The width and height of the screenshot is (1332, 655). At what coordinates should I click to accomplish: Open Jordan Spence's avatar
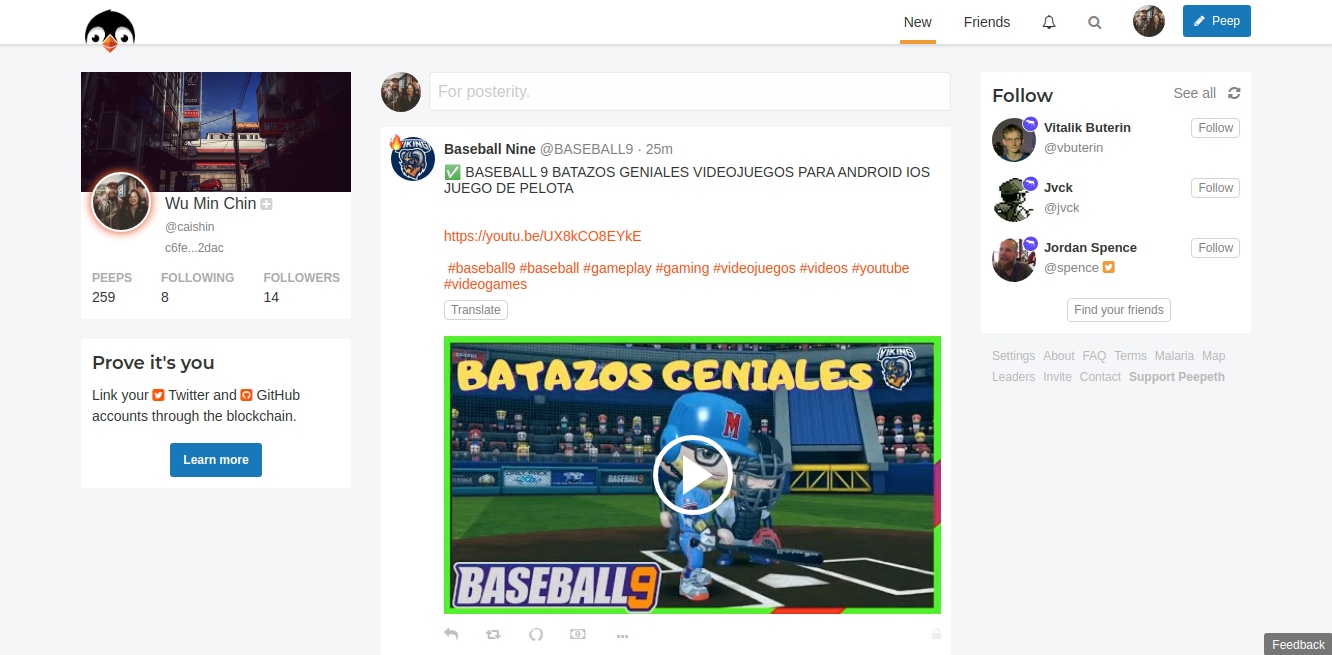tap(1014, 259)
